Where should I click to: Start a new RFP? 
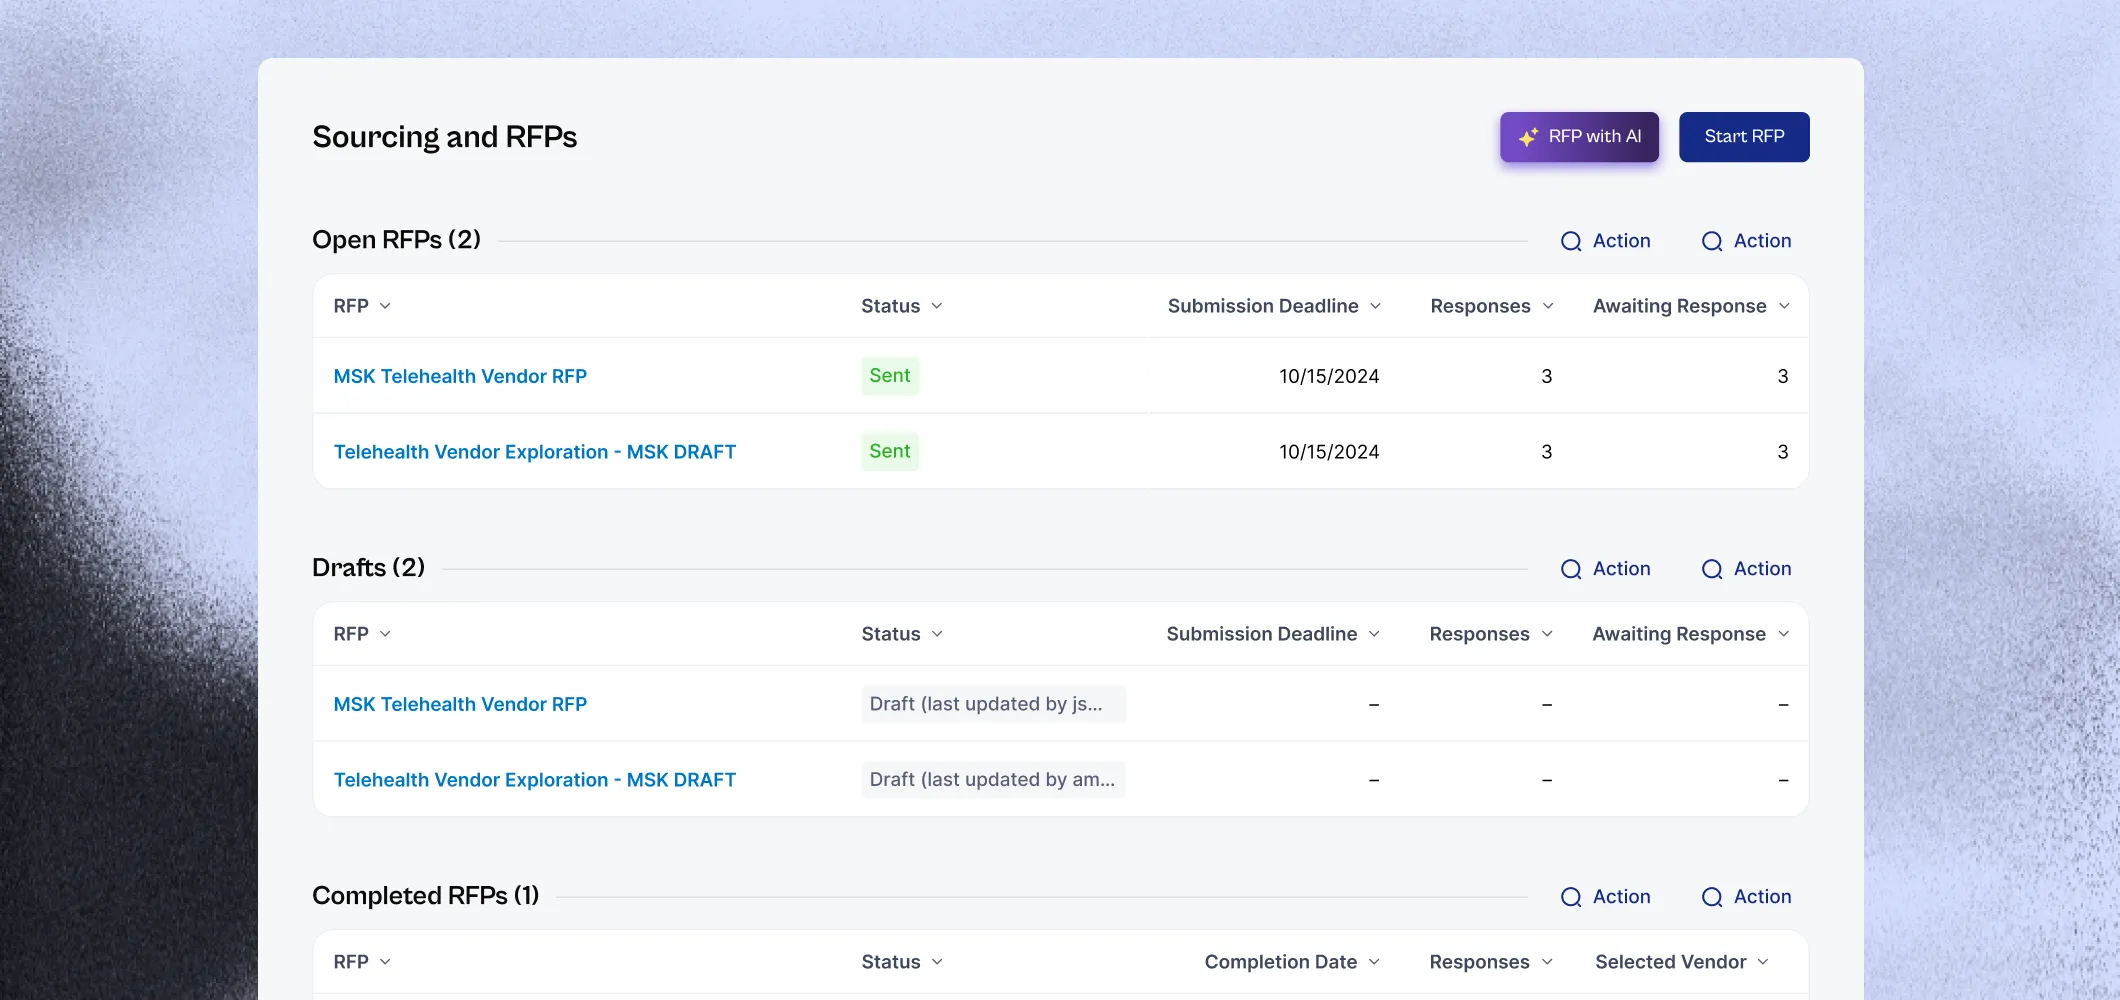click(x=1744, y=137)
